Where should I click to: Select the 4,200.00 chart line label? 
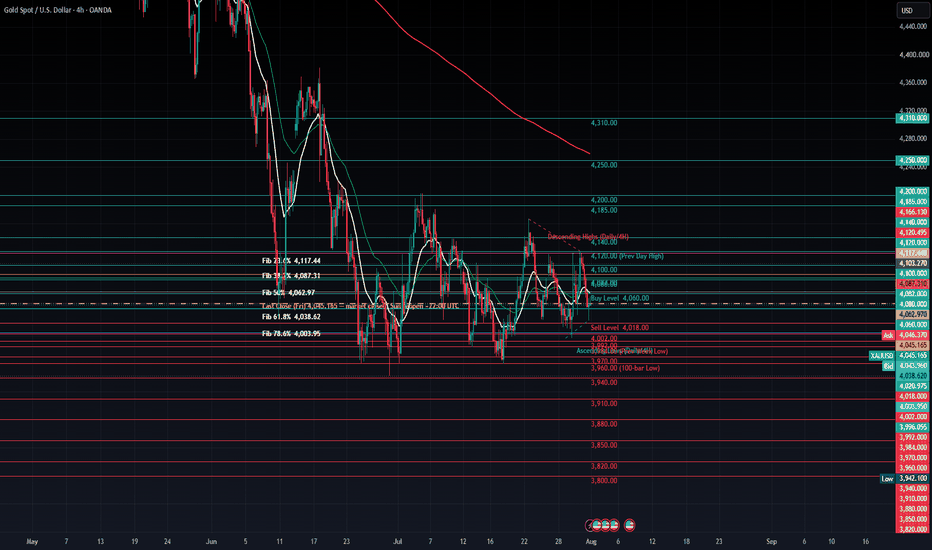604,200
